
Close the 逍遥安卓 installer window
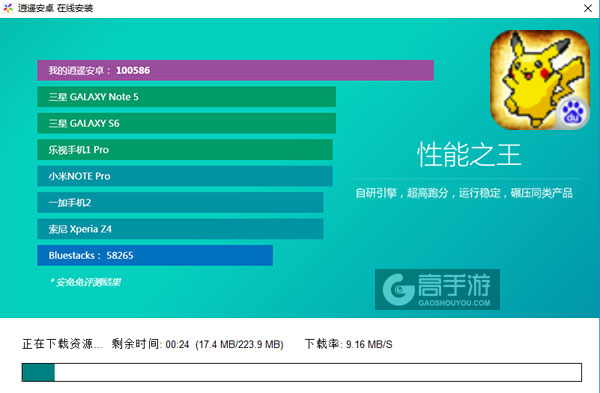tap(588, 8)
